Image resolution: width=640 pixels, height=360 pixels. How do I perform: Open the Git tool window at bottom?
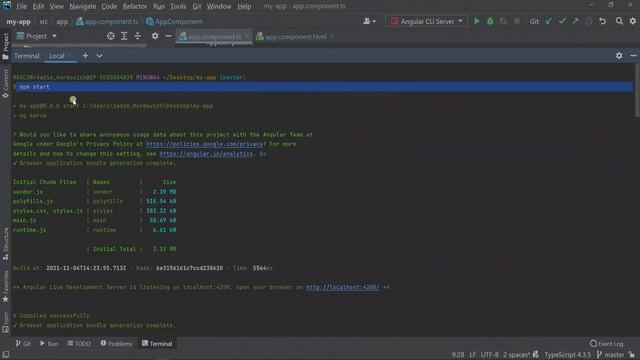tap(23, 344)
